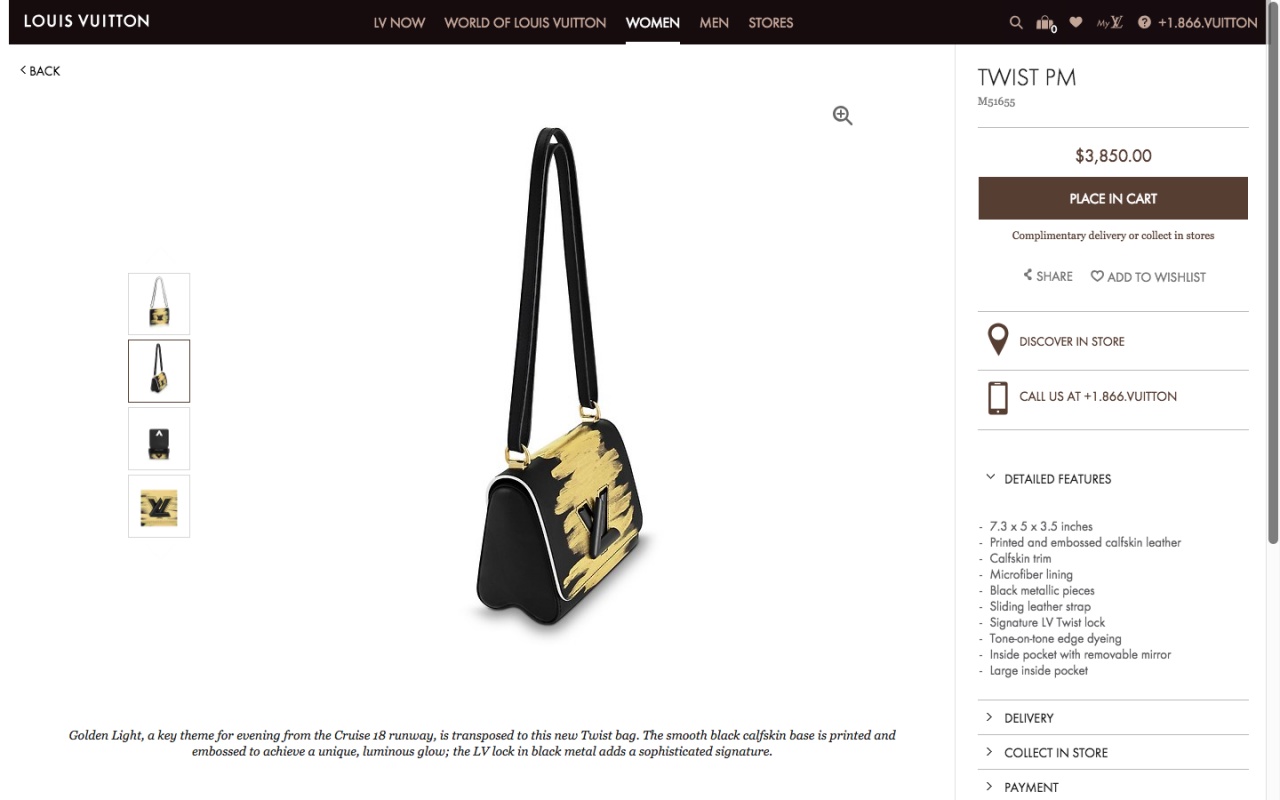Add to Wishlist heart link
The height and width of the screenshot is (800, 1280).
click(1148, 277)
